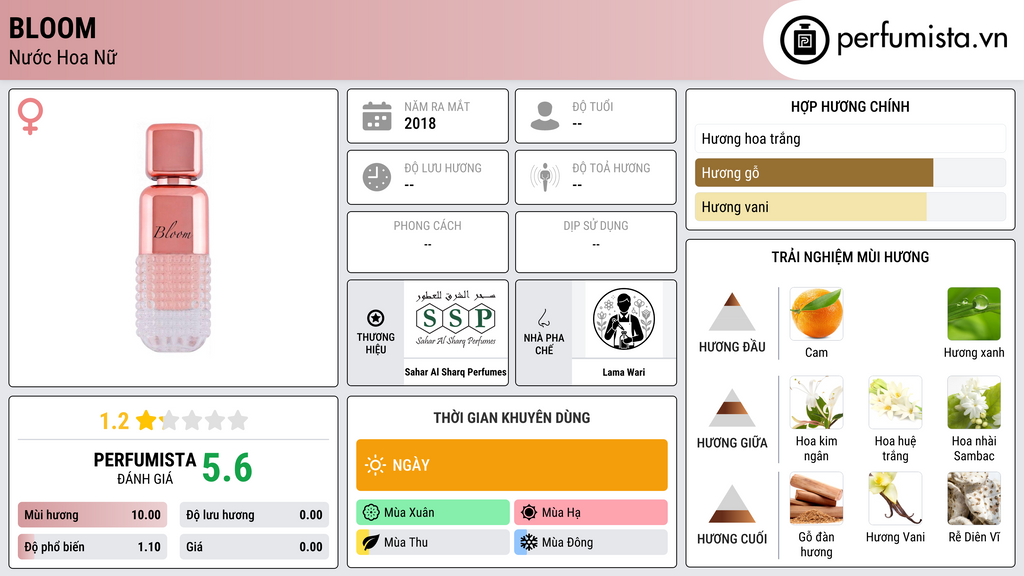Click the calendar icon beside Năm ra mắt
This screenshot has height=576, width=1024.
pos(377,116)
